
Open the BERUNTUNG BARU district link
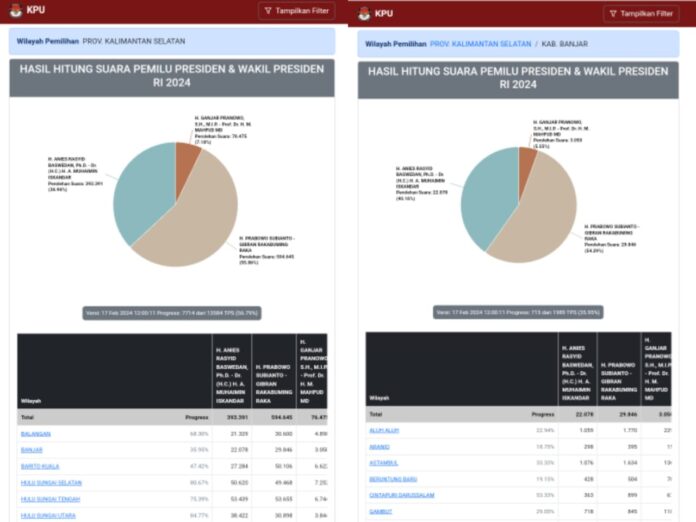(391, 478)
